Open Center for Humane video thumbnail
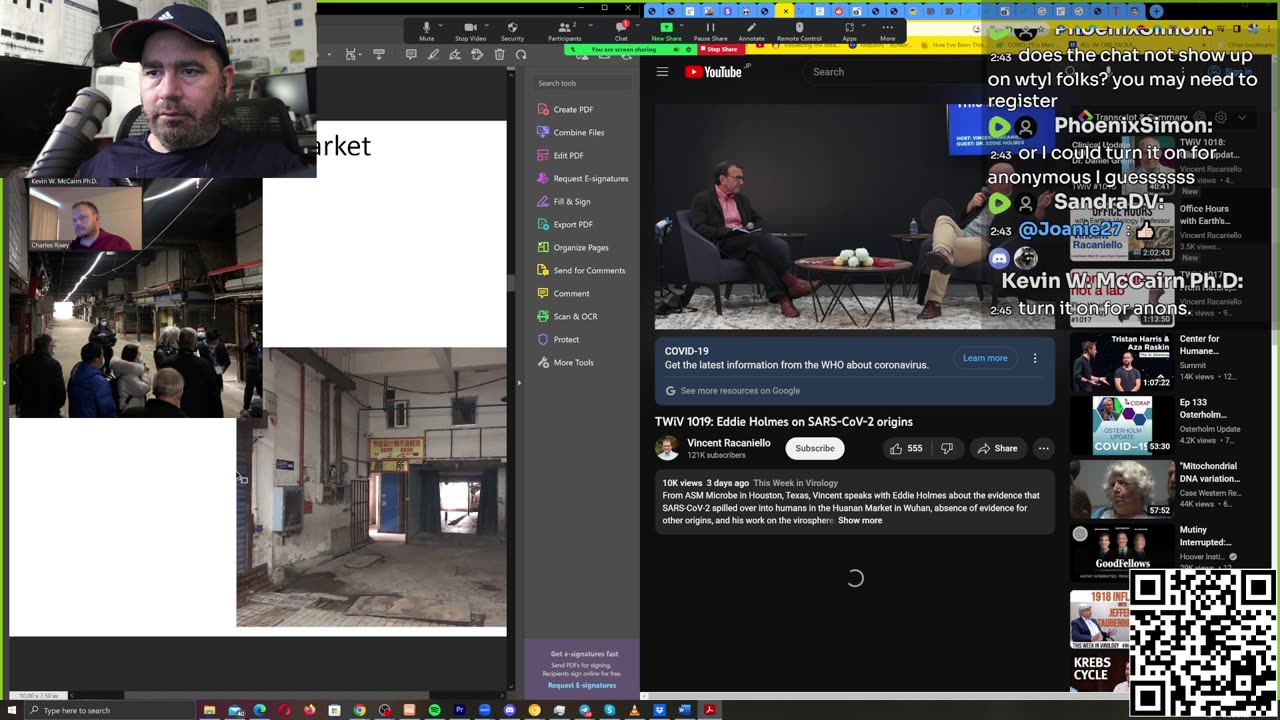Viewport: 1280px width, 720px height. pos(1122,363)
